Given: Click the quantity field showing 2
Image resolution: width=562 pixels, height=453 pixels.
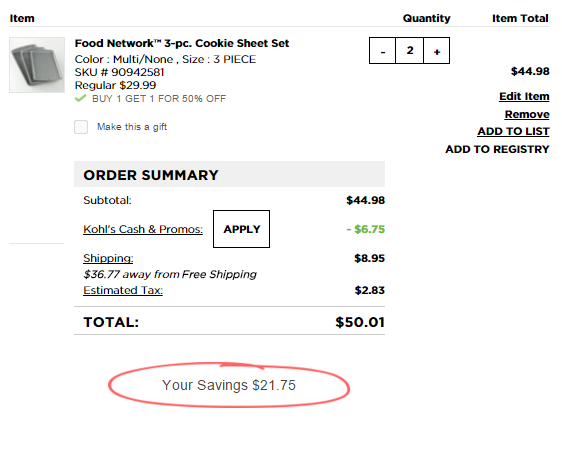Looking at the screenshot, I should point(410,51).
